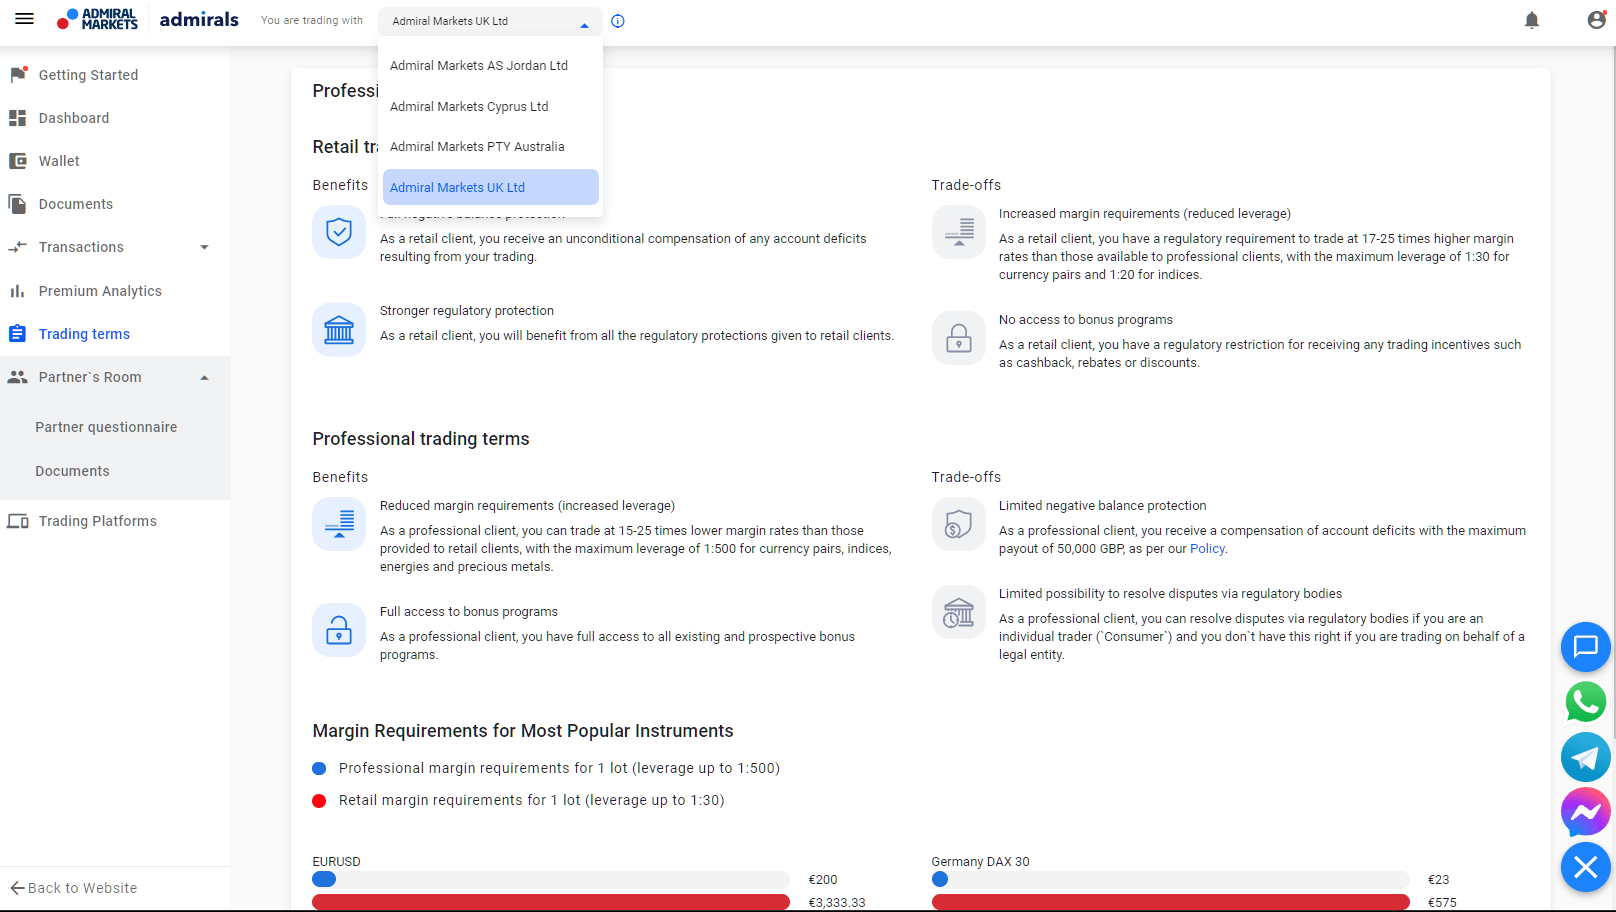Open Getting Started page
Image resolution: width=1616 pixels, height=912 pixels.
point(88,75)
